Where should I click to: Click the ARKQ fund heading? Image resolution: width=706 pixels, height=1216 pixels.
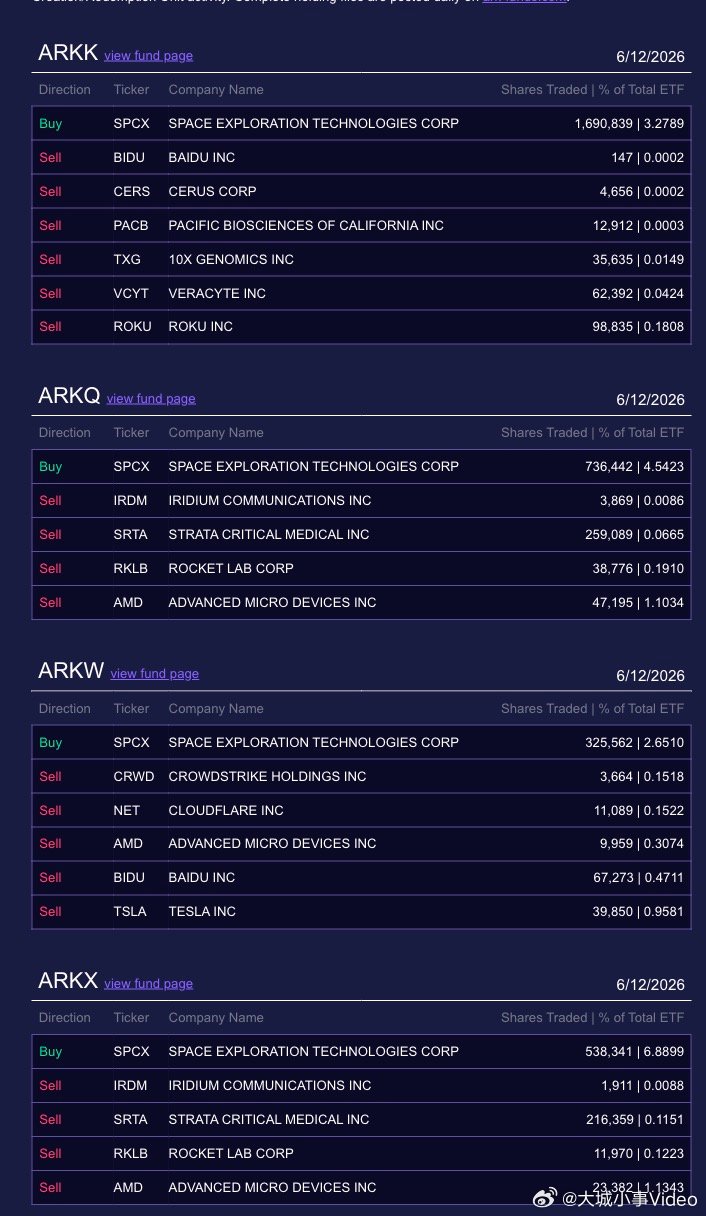[69, 396]
